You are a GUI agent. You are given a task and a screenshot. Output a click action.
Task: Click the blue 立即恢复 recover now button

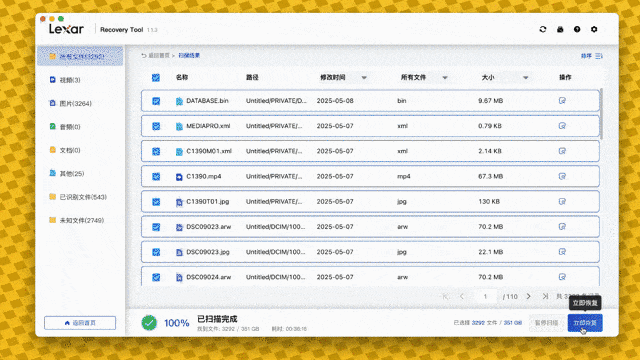click(585, 323)
